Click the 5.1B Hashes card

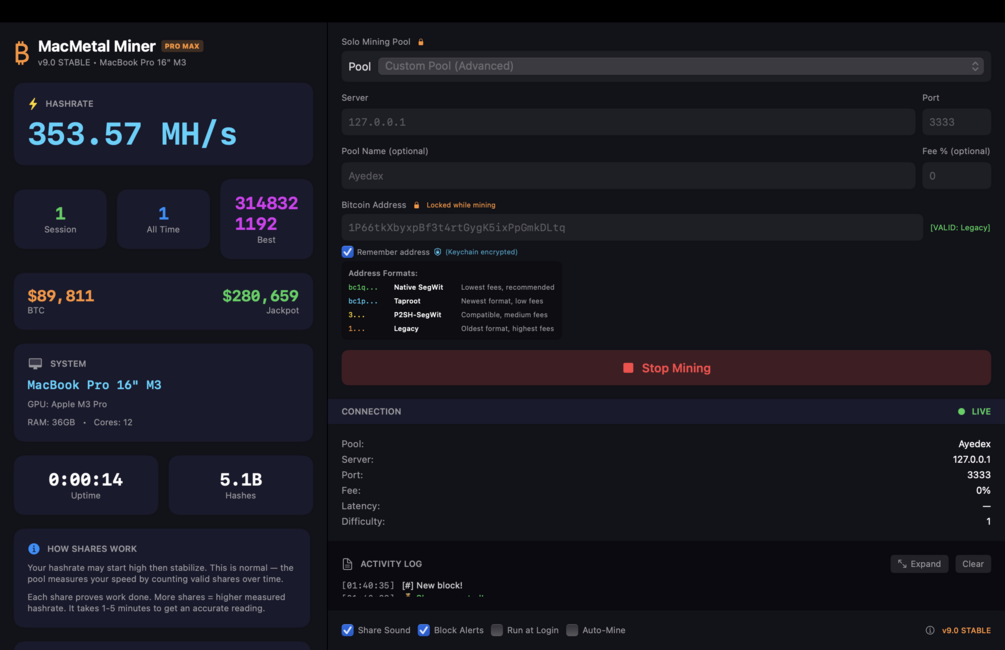(x=240, y=485)
